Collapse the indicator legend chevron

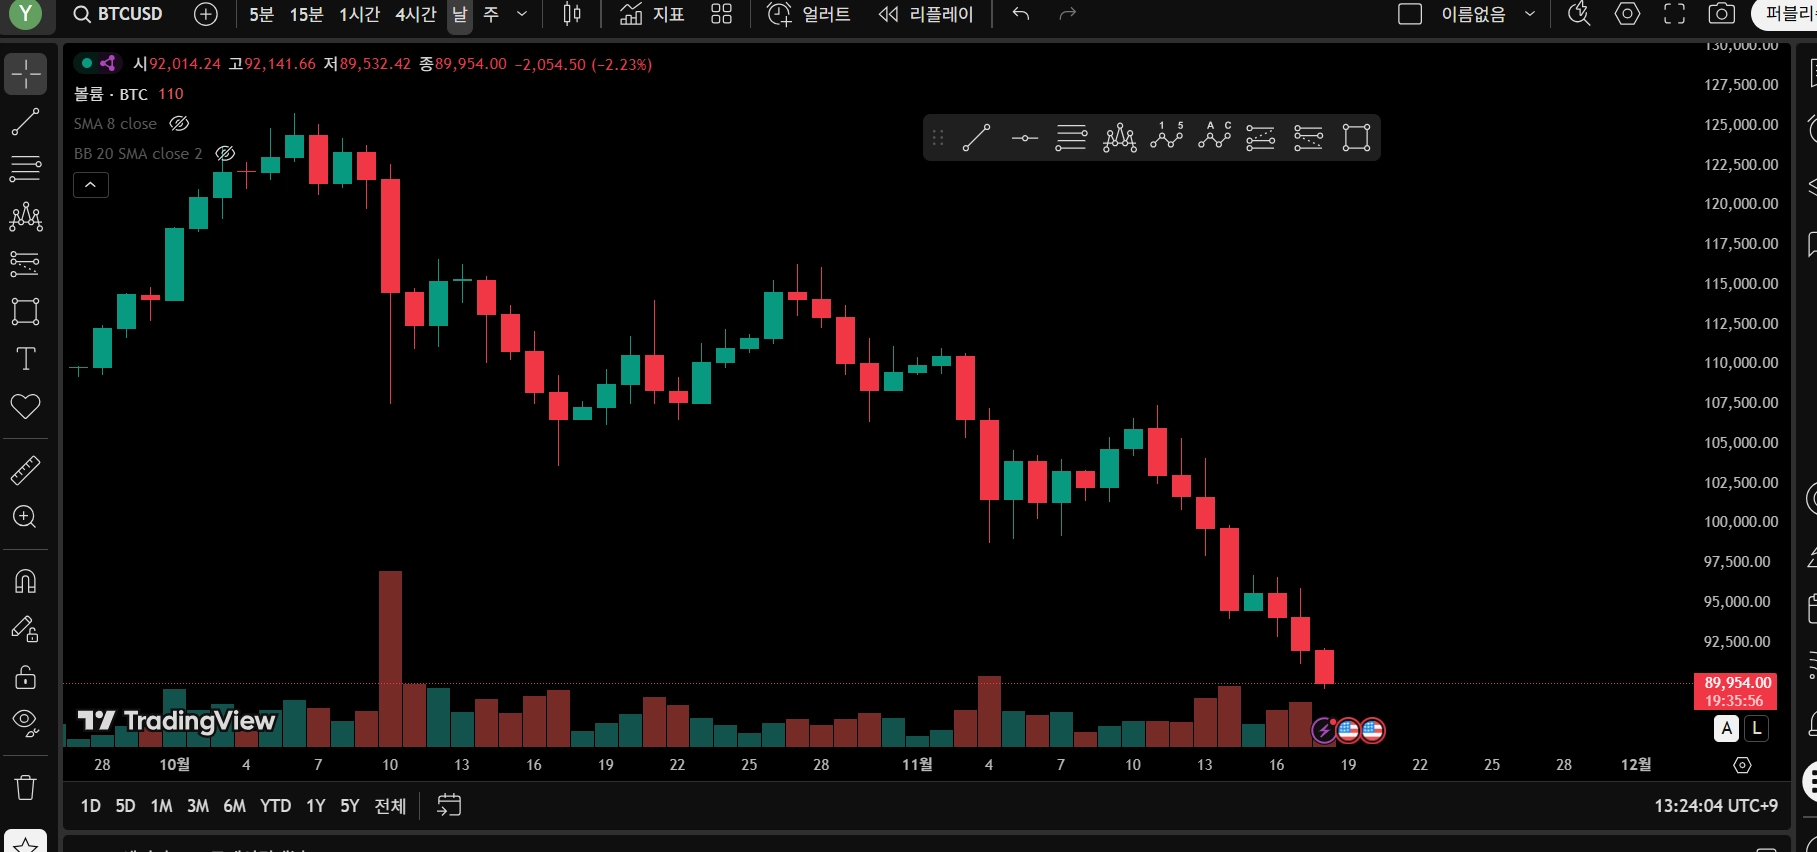click(x=90, y=185)
